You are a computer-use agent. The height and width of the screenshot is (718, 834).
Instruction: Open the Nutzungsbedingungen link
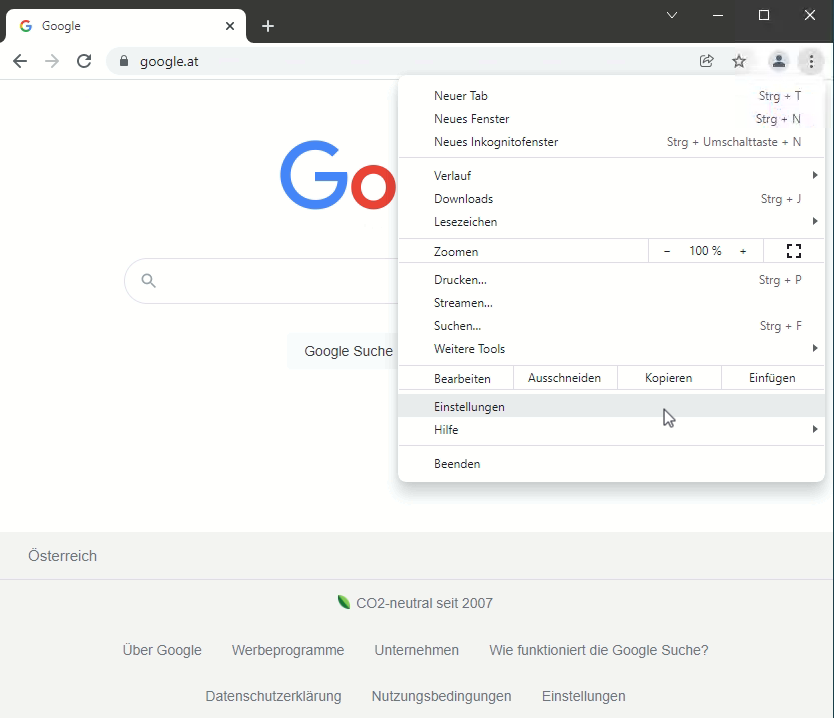pyautogui.click(x=441, y=696)
